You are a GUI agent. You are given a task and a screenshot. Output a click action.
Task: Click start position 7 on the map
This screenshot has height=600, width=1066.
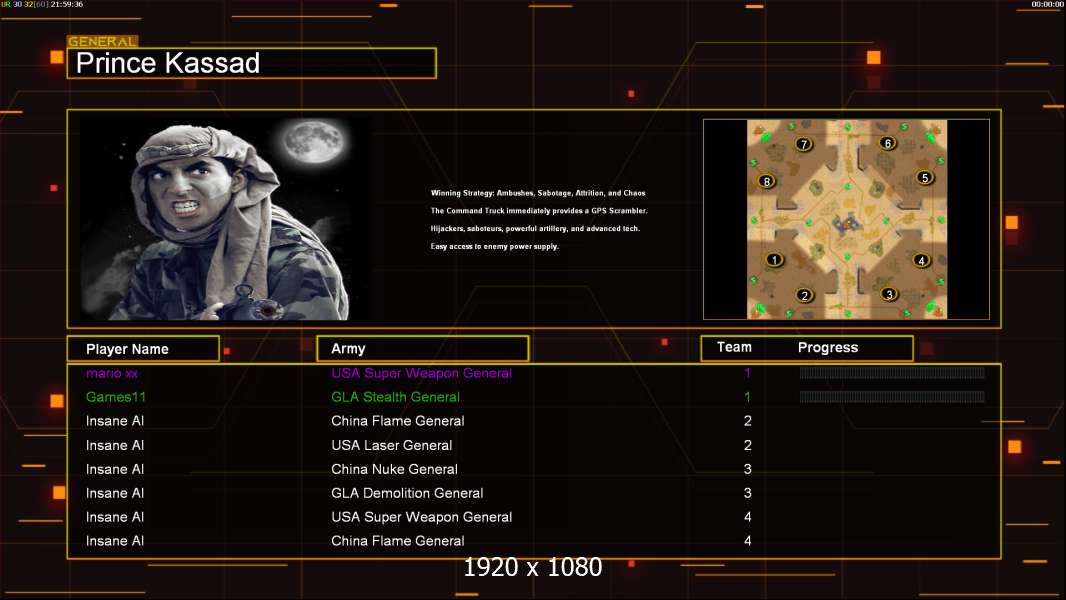(x=804, y=144)
